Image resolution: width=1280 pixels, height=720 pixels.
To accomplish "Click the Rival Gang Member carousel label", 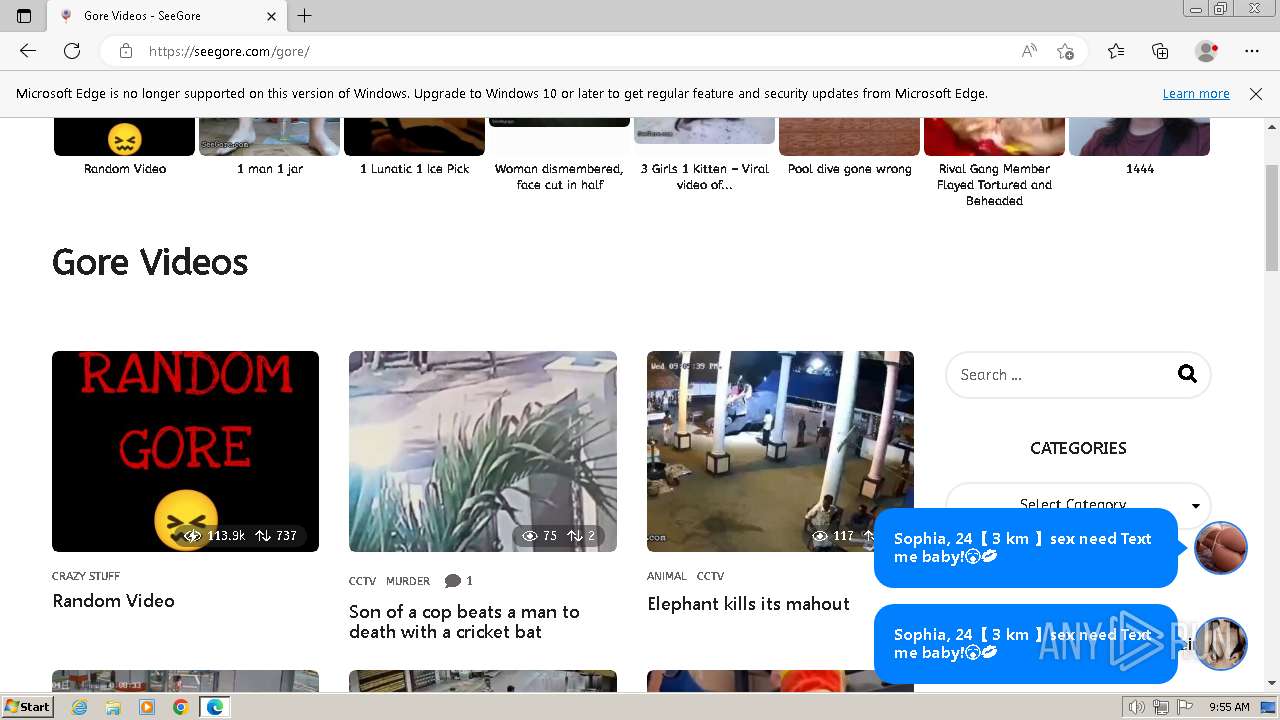I will (x=994, y=185).
